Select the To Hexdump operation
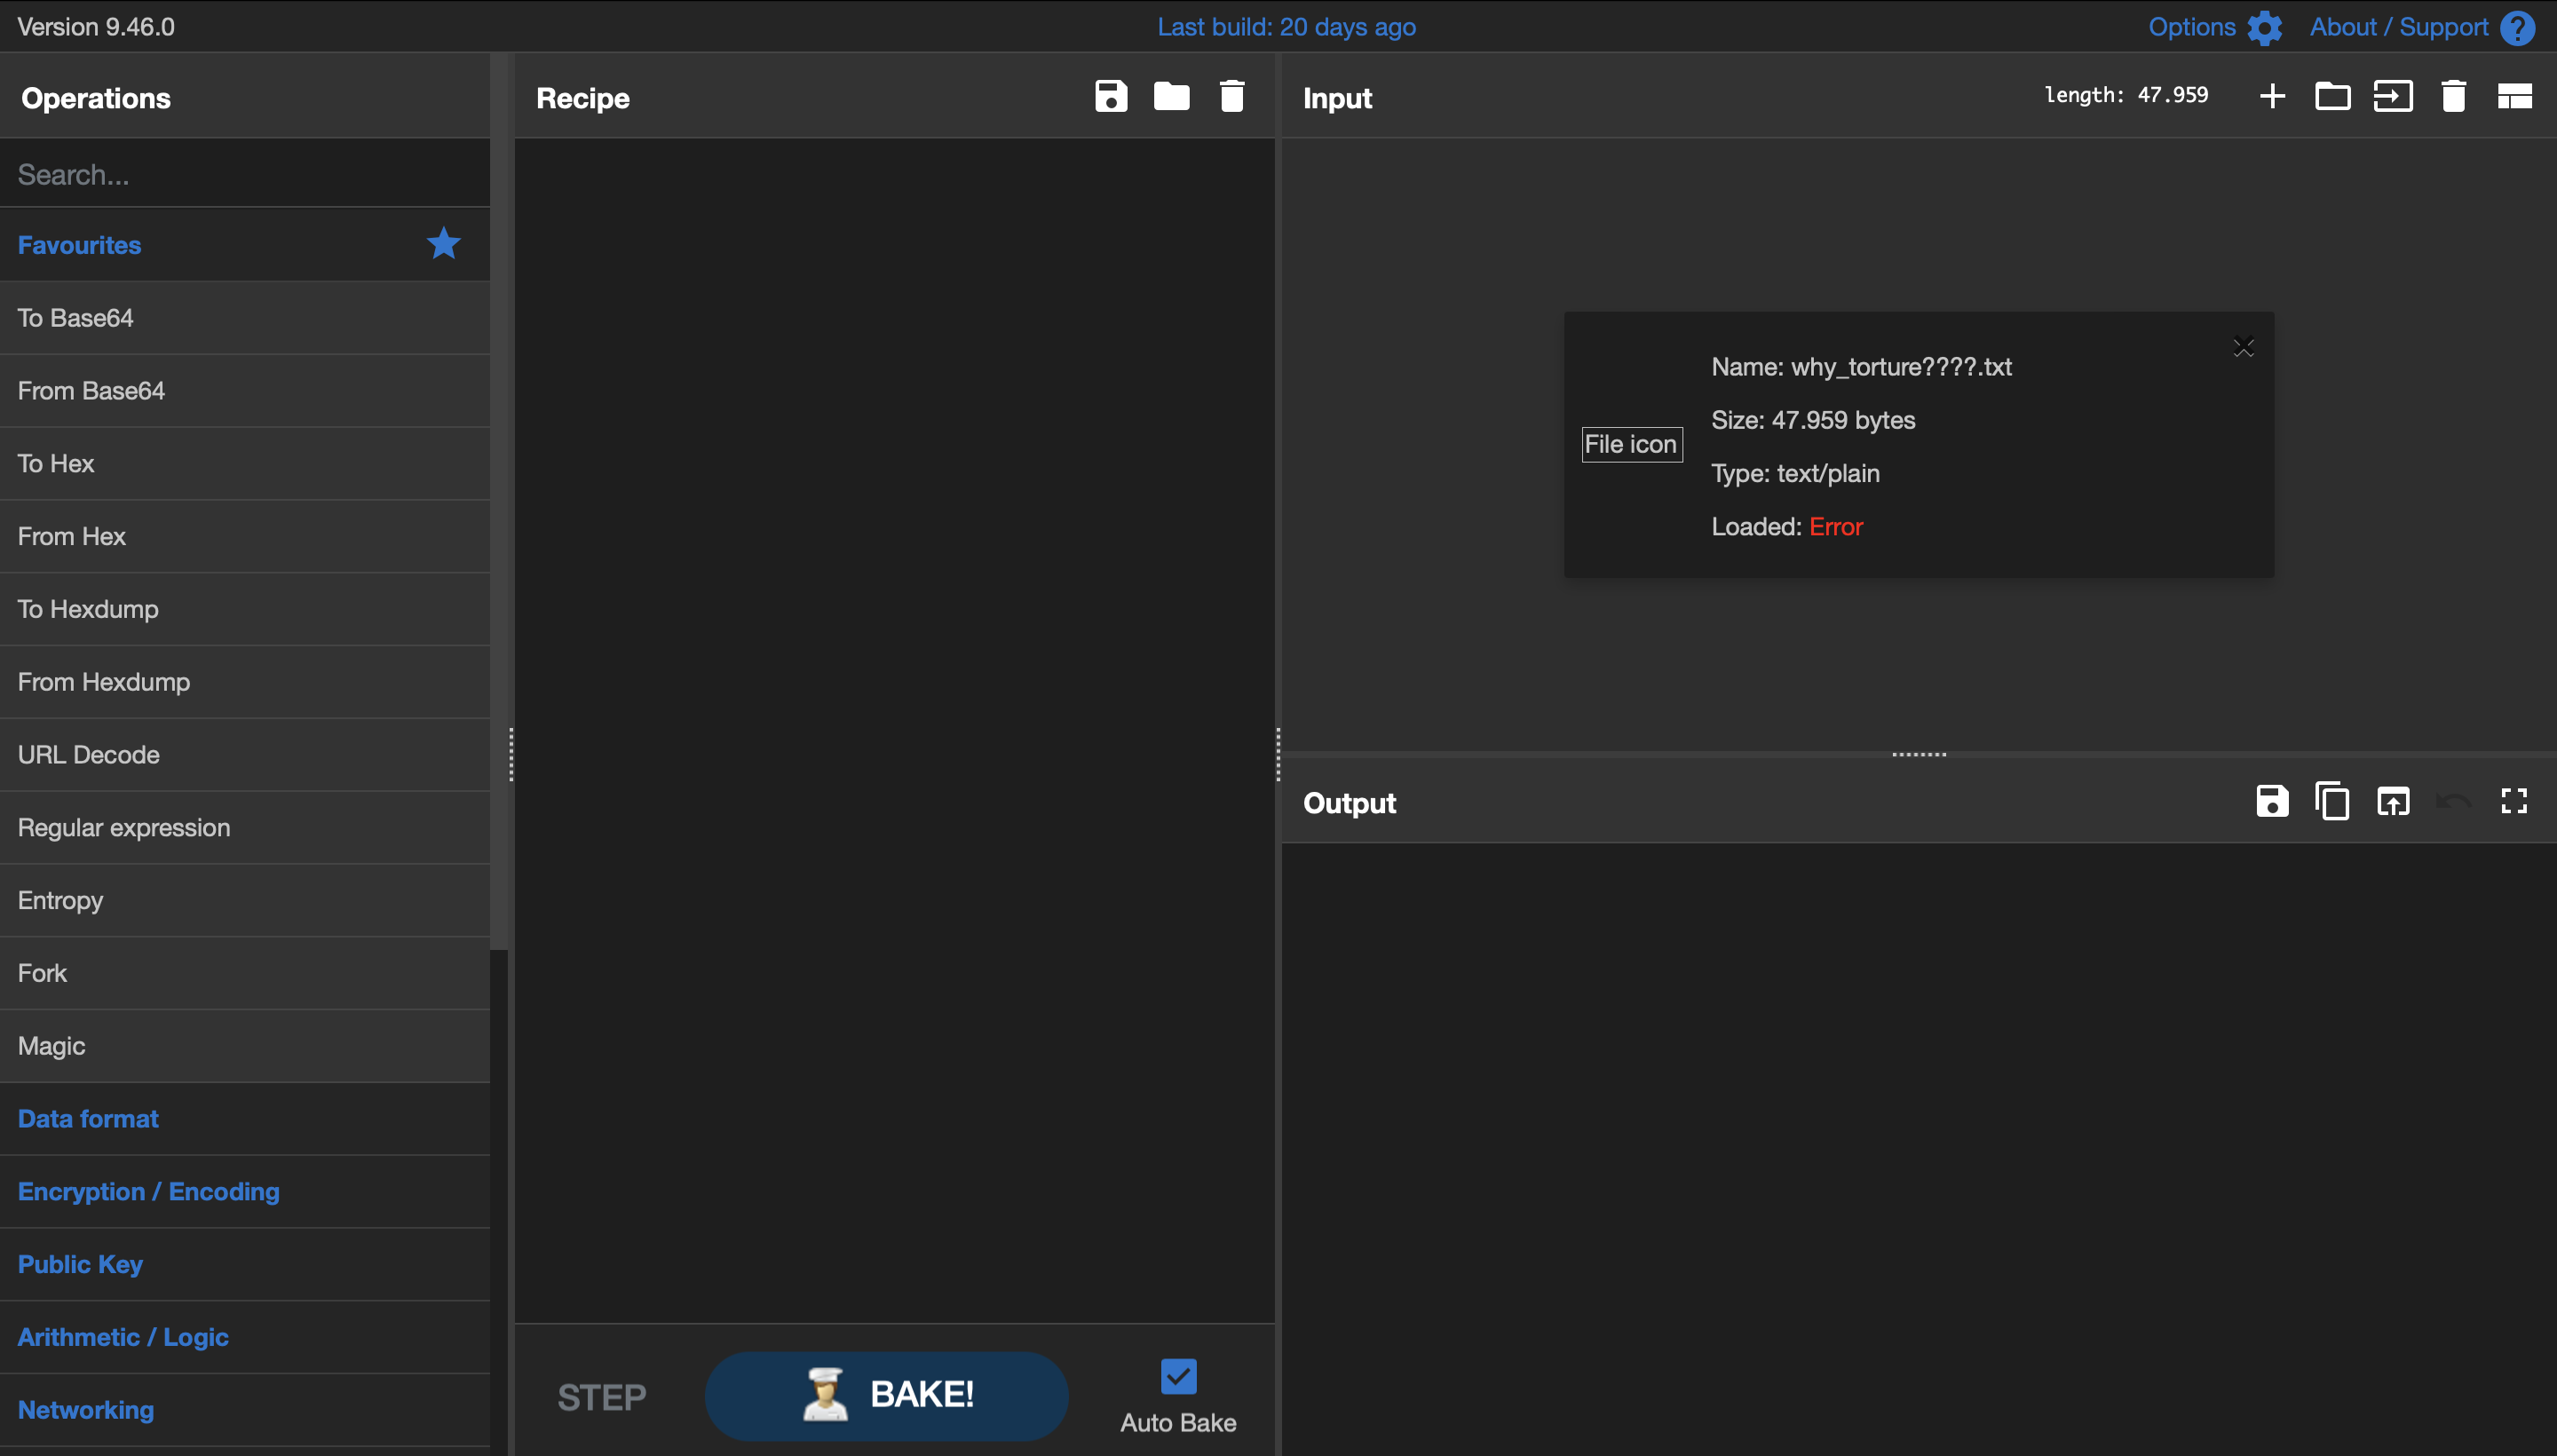This screenshot has width=2557, height=1456. click(245, 609)
